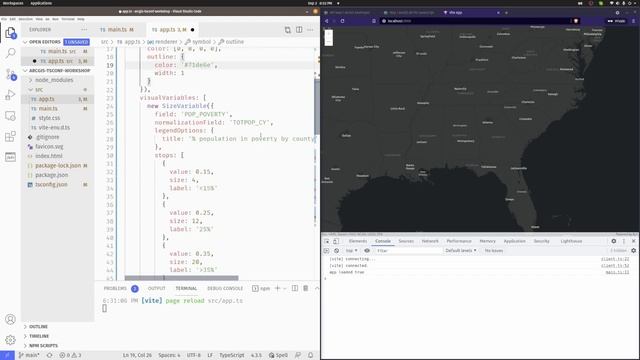The height and width of the screenshot is (360, 640).
Task: Switch to the Output panel tab
Action: pyautogui.click(x=157, y=288)
